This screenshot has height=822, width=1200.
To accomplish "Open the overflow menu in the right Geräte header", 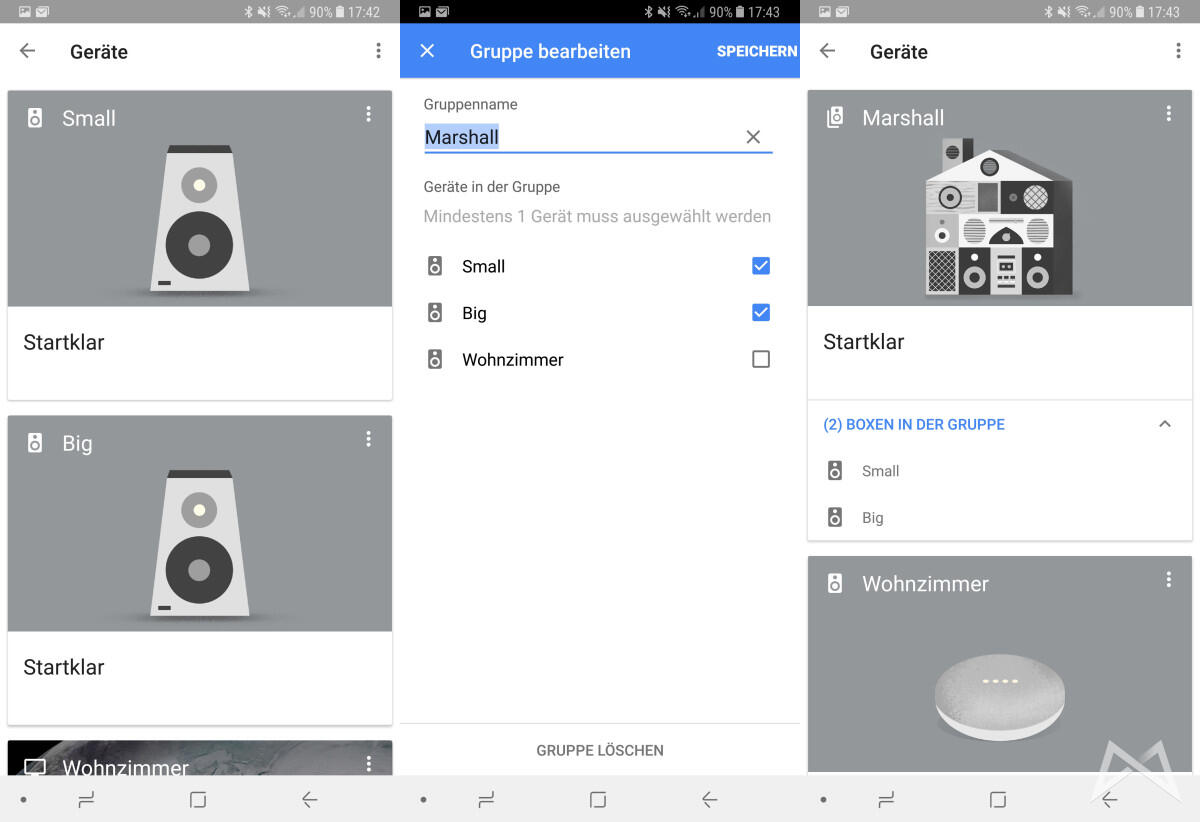I will (x=1178, y=51).
